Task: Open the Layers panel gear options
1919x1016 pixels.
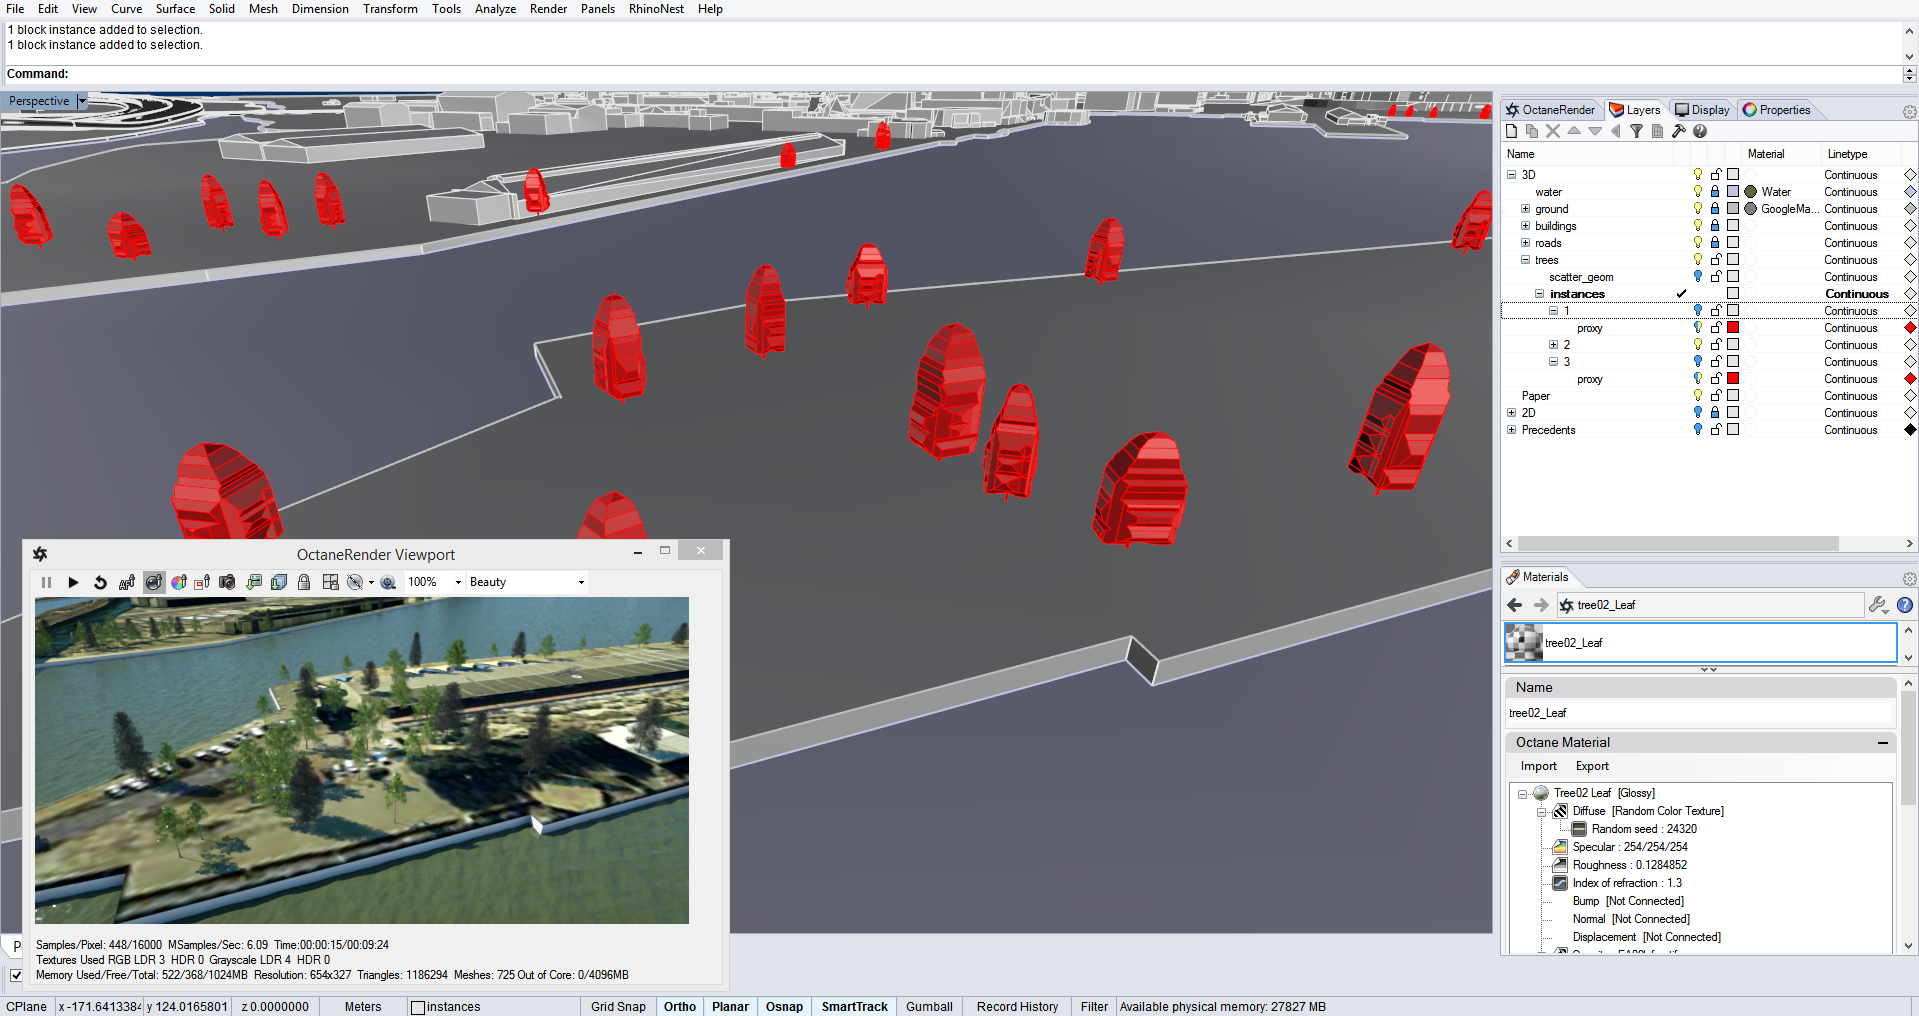Action: point(1909,112)
